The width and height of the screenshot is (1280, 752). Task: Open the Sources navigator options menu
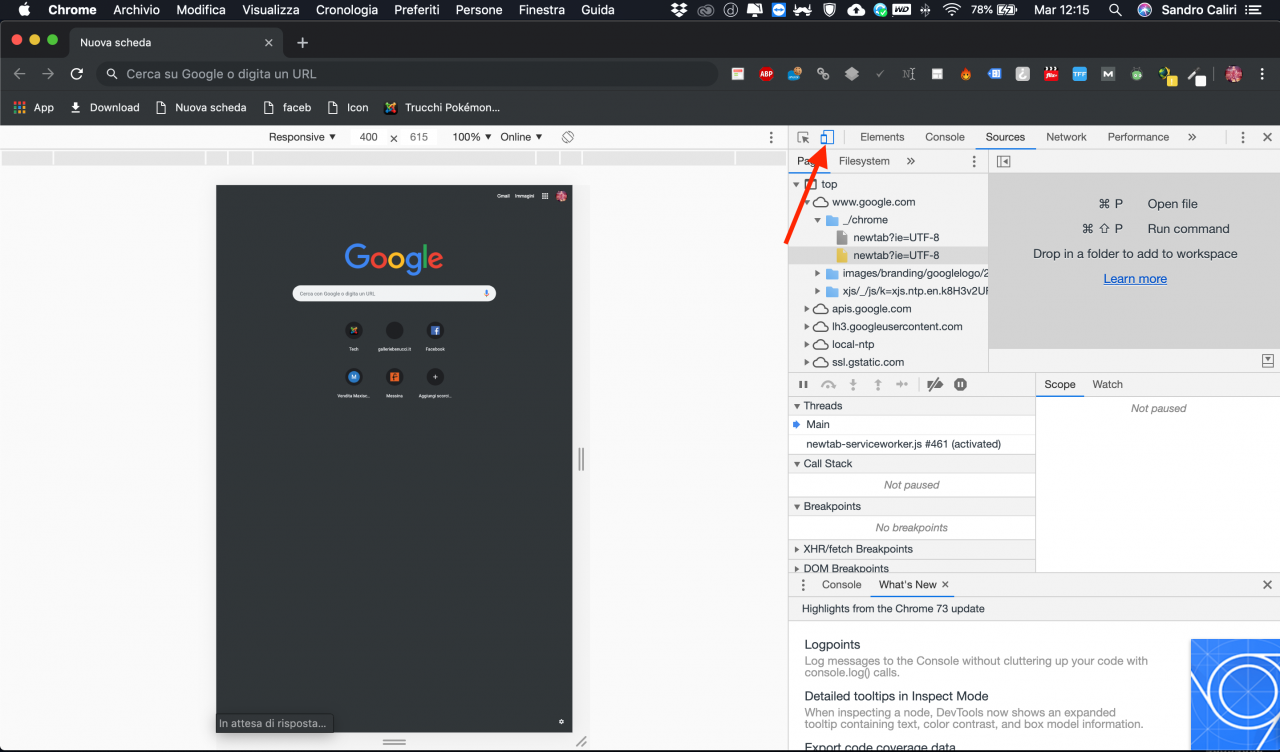coord(974,161)
